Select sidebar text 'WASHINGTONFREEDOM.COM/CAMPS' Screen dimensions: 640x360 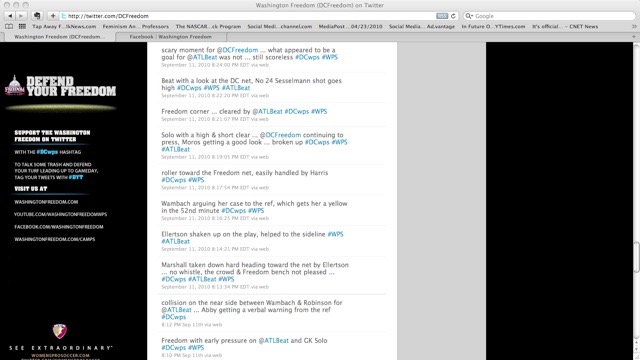pyautogui.click(x=55, y=239)
